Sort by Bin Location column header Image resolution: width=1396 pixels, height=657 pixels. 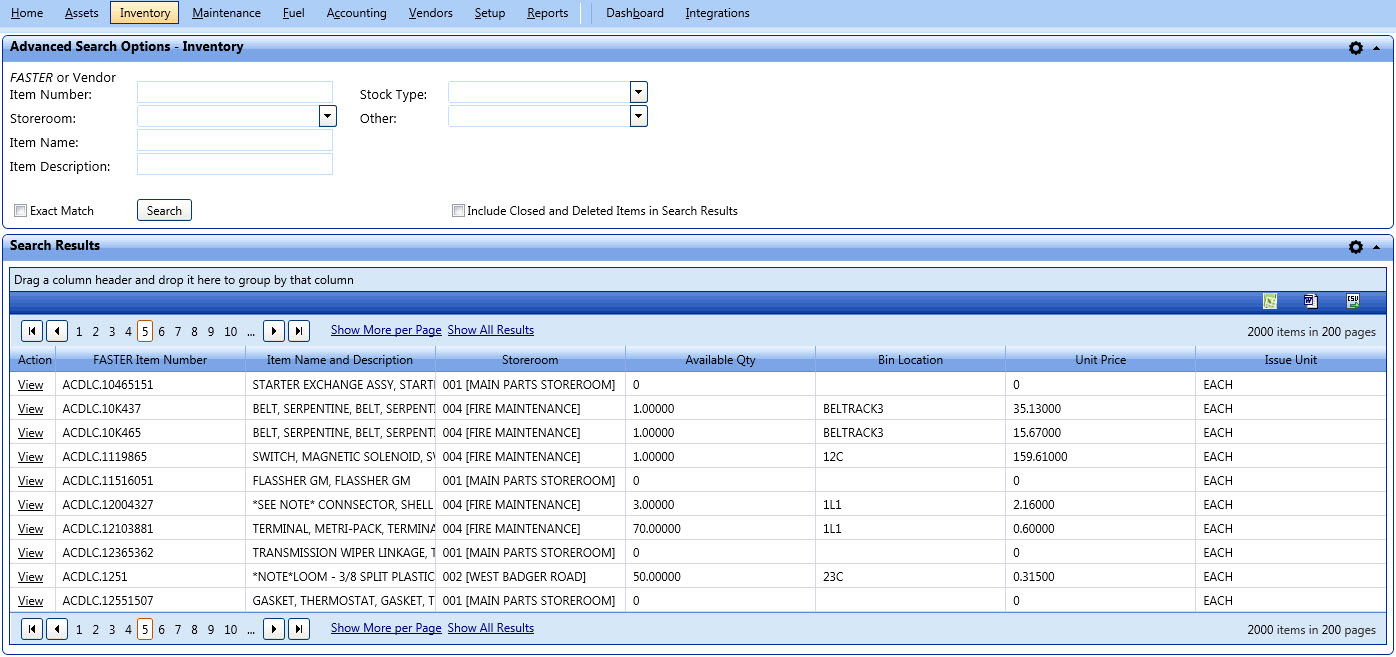(910, 360)
